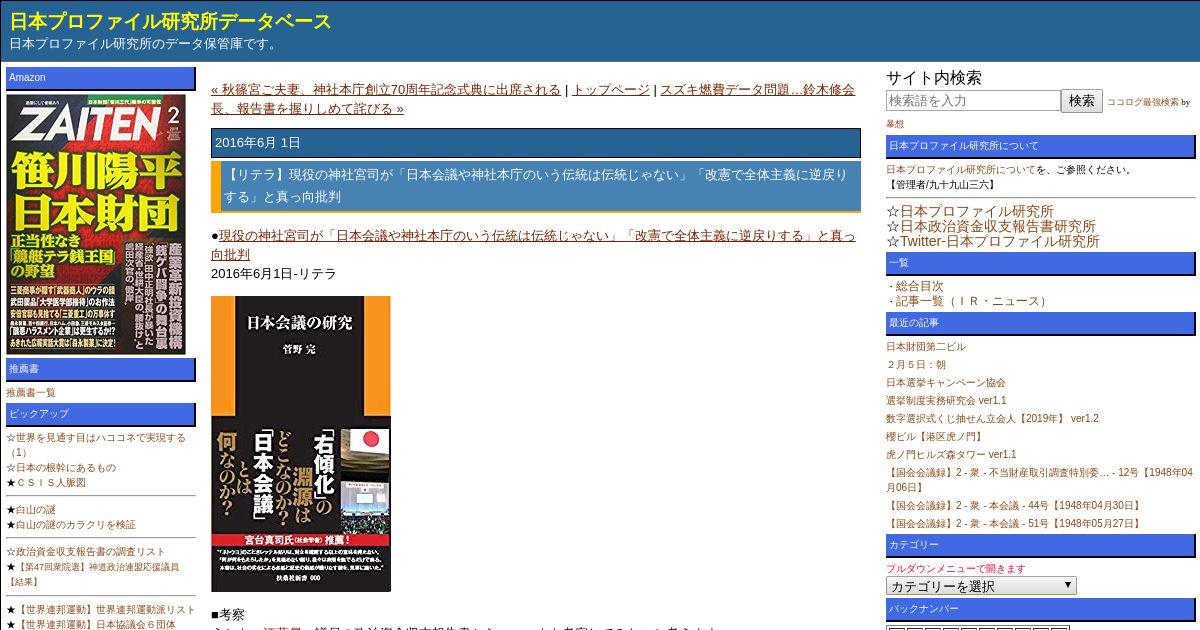
Task: Open 推薦書一覧 link in left sidebar
Action: pos(31,393)
